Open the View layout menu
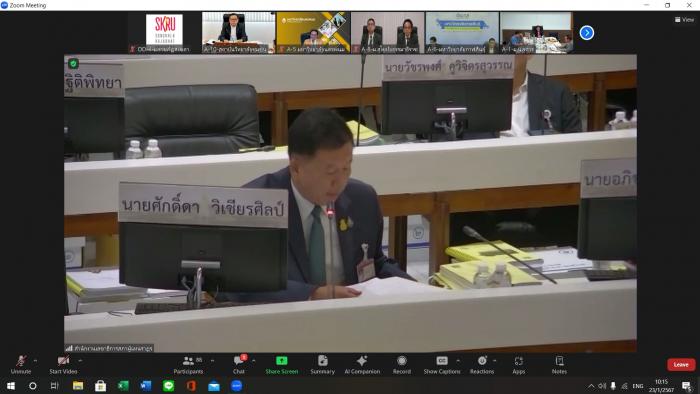The height and width of the screenshot is (394, 700). (684, 20)
